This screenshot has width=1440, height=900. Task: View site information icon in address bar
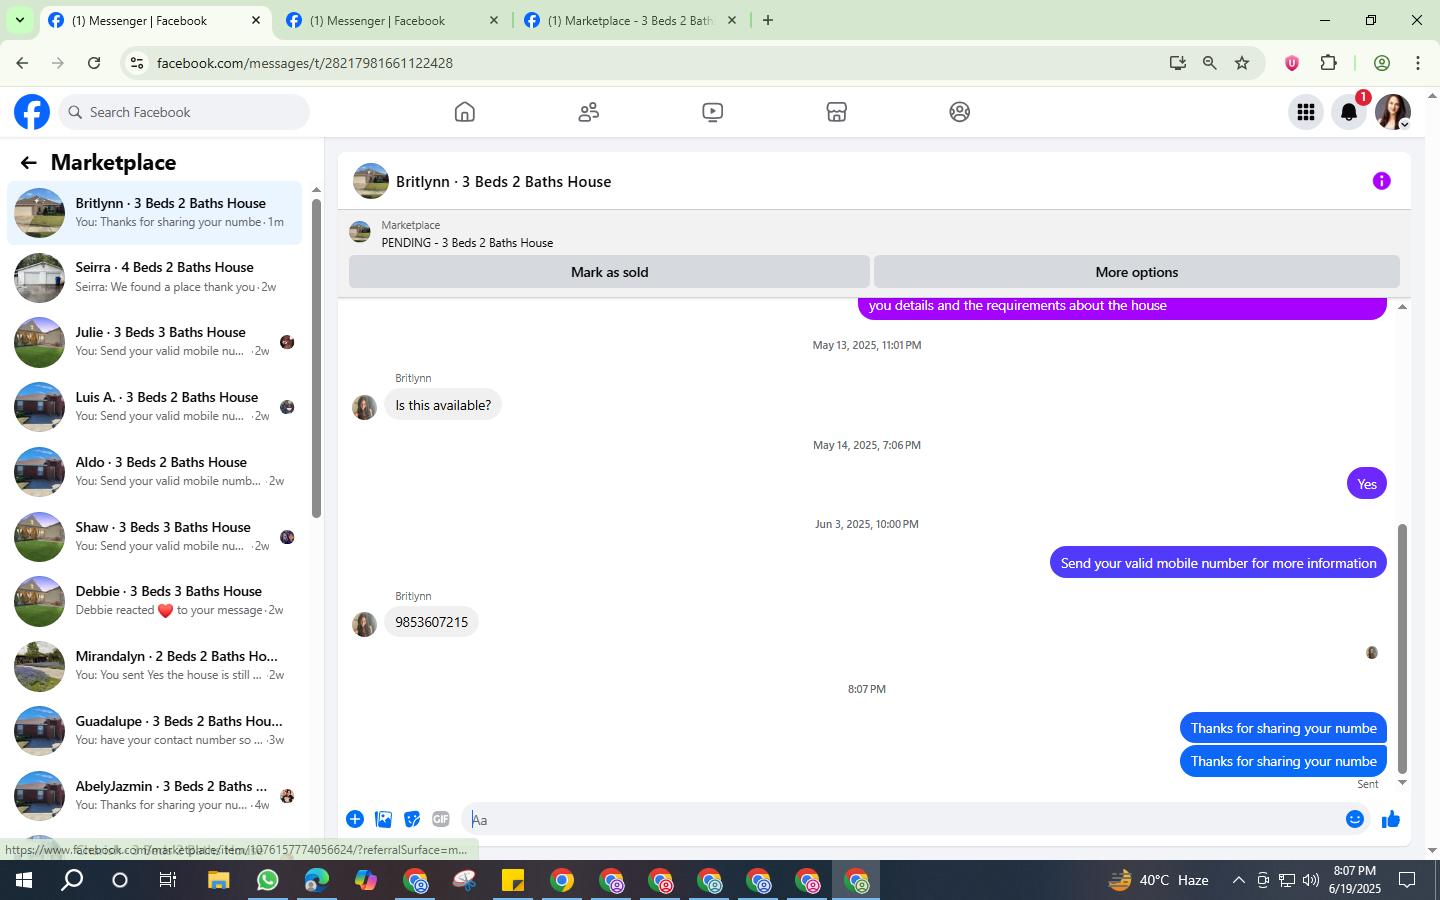point(138,63)
